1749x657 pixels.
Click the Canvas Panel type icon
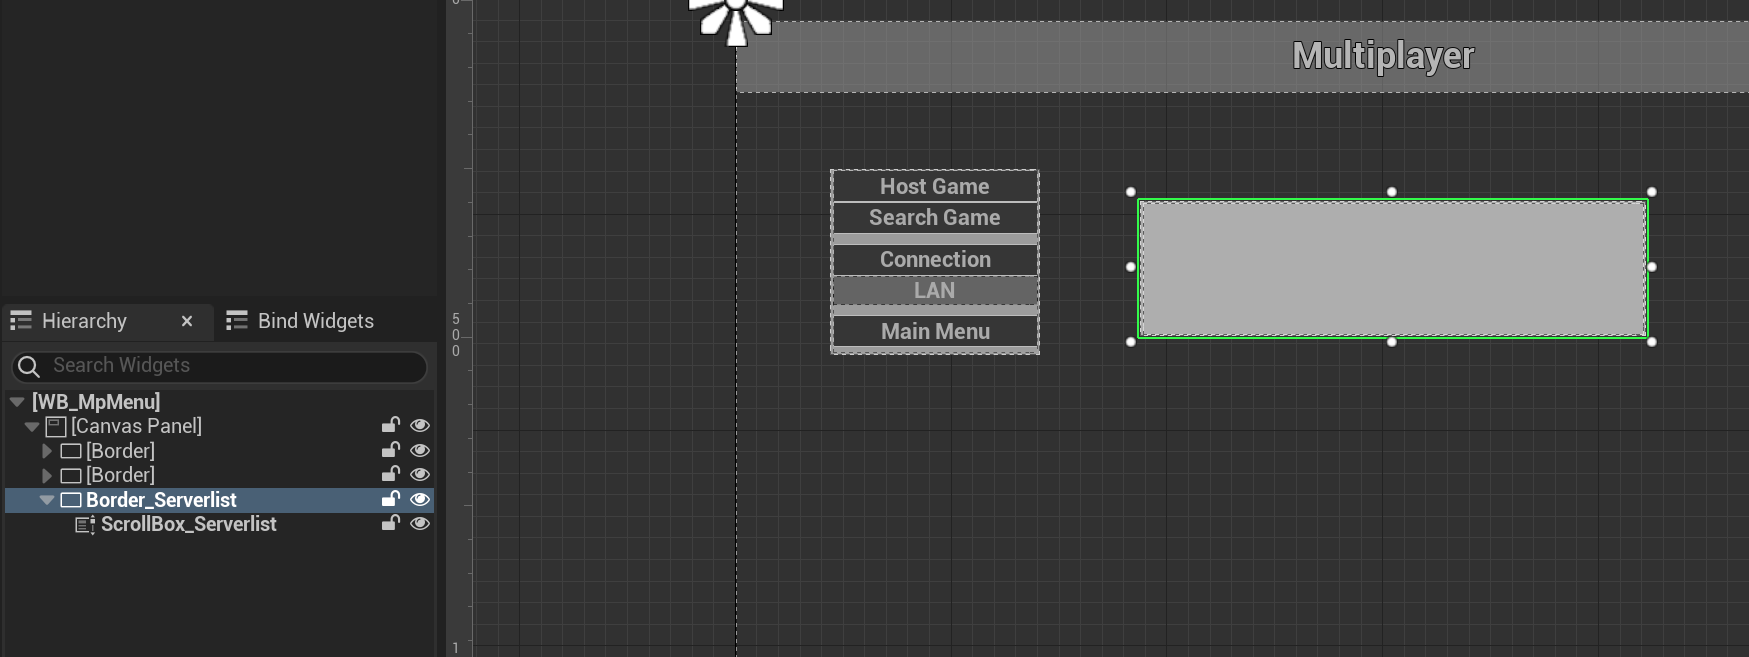[x=56, y=427]
